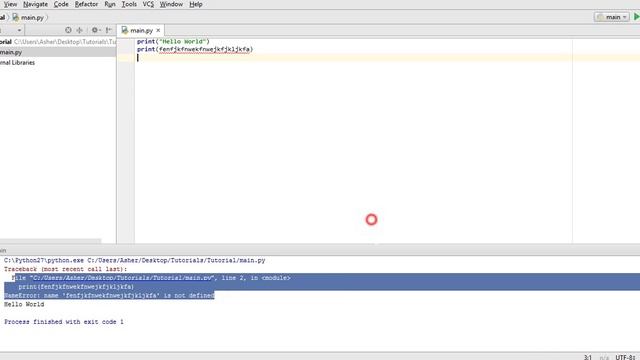
Task: Open the Run menu
Action: pos(109,4)
